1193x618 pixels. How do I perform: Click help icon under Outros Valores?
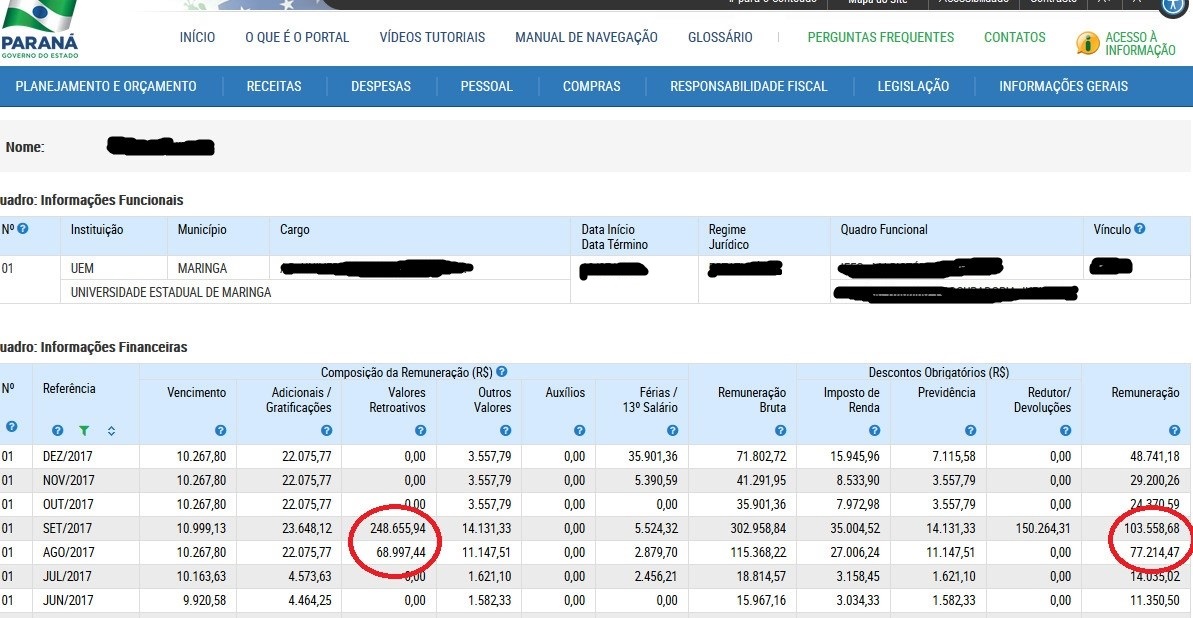(x=505, y=431)
